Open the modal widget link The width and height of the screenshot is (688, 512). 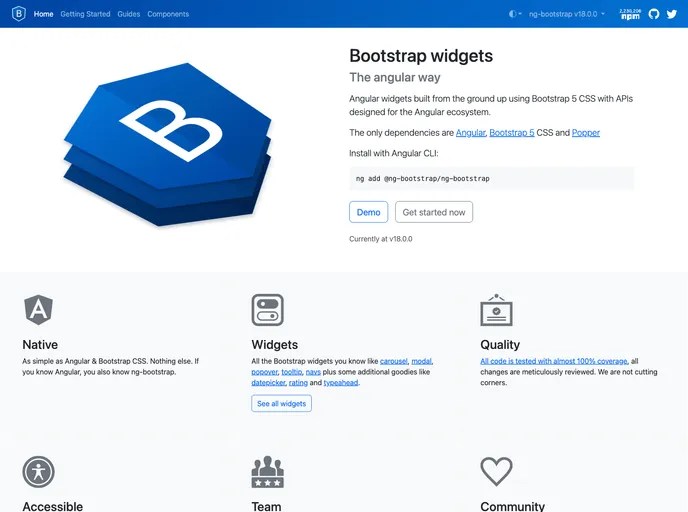coord(421,361)
